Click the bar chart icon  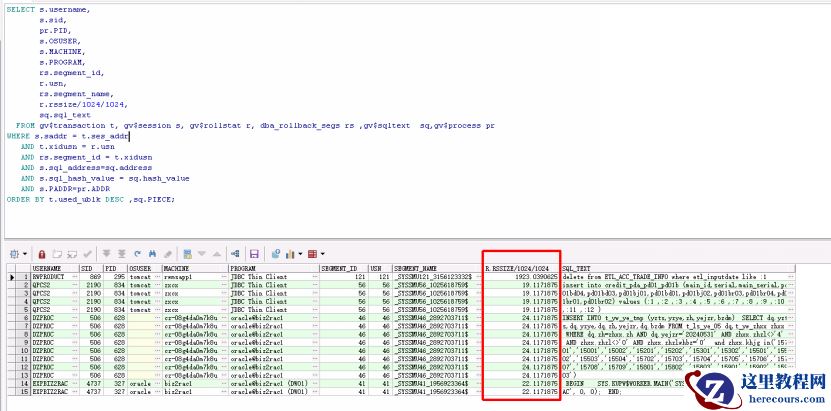[x=290, y=254]
